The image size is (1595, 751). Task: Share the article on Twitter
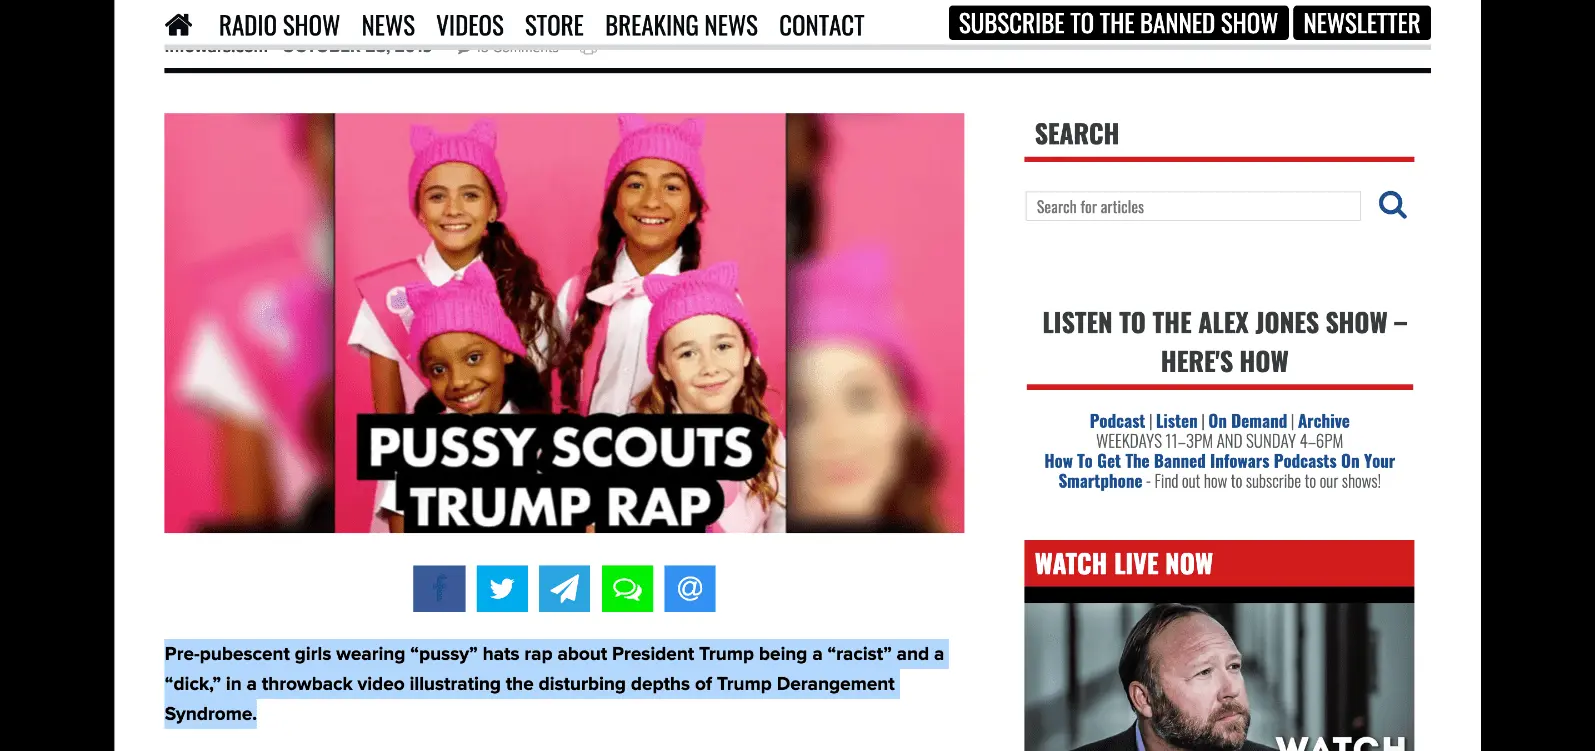coord(502,589)
